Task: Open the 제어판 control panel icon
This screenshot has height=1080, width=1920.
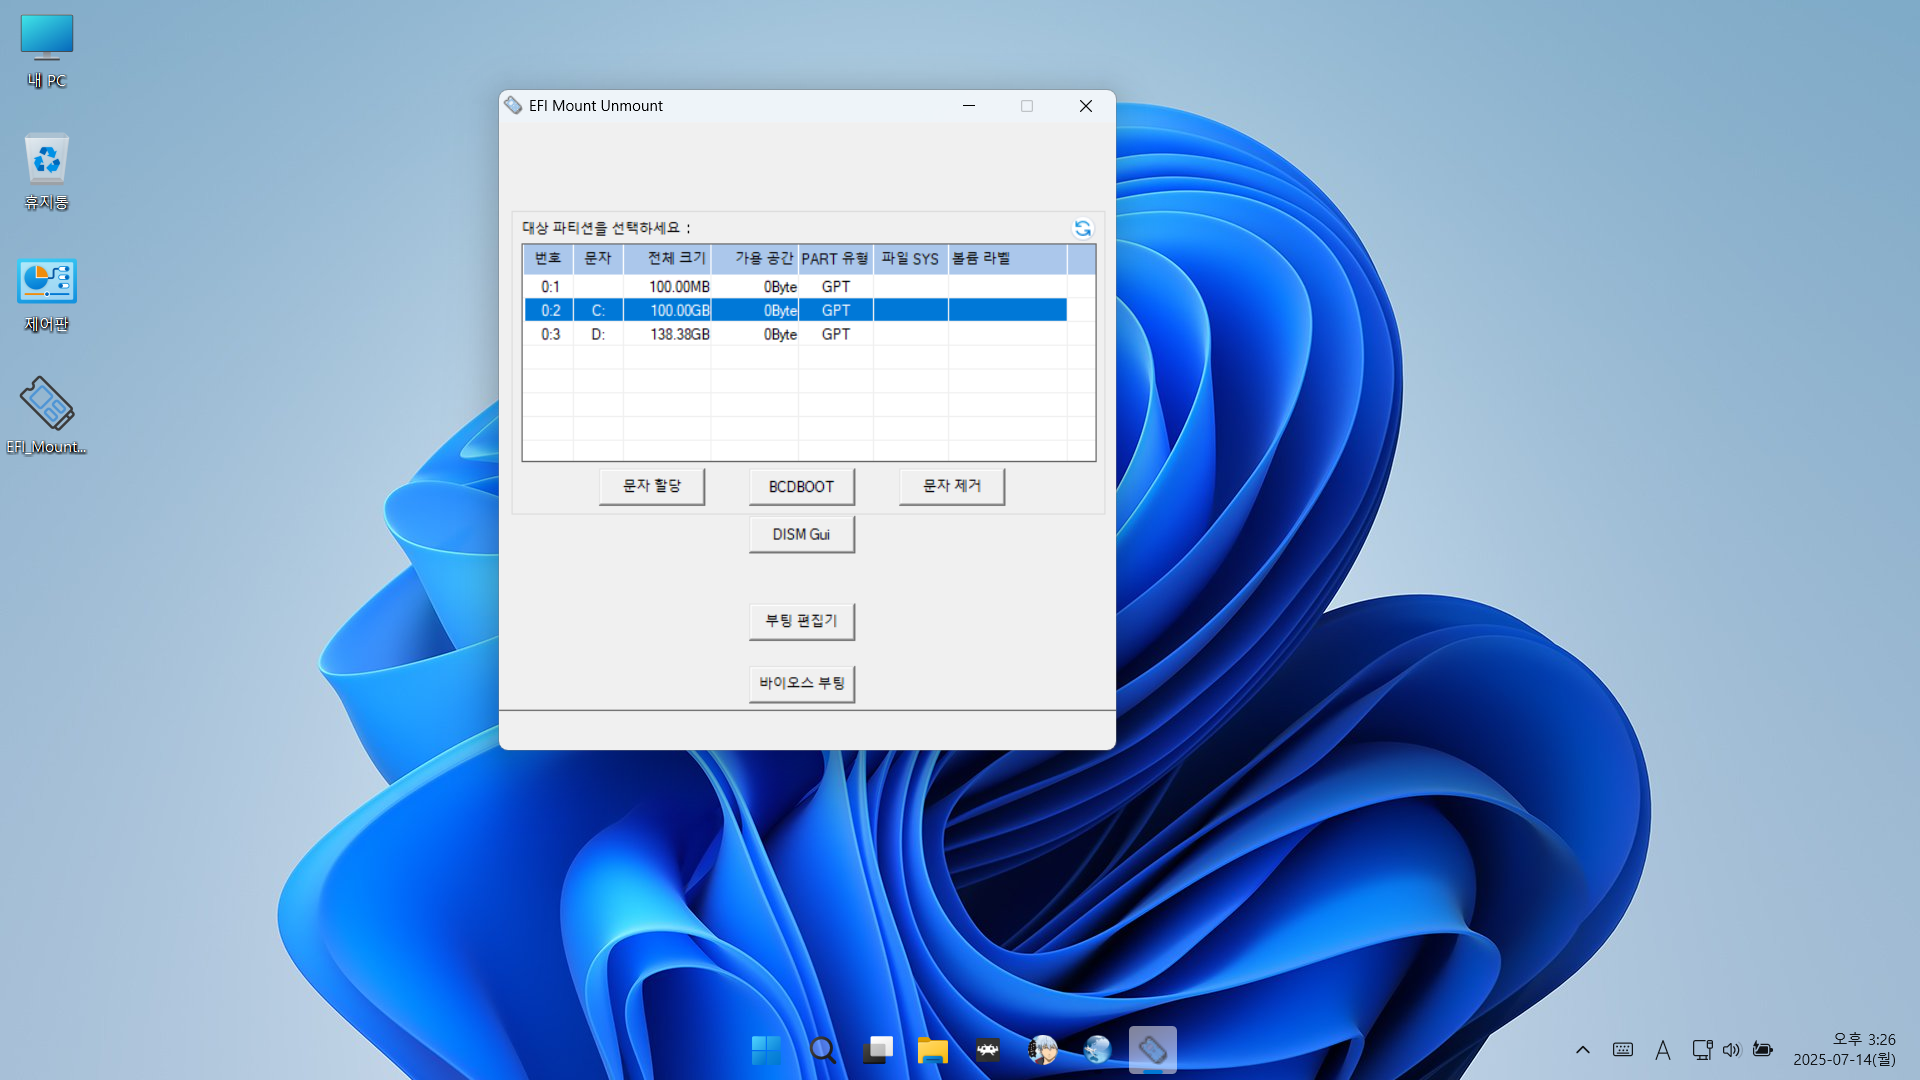Action: click(46, 294)
